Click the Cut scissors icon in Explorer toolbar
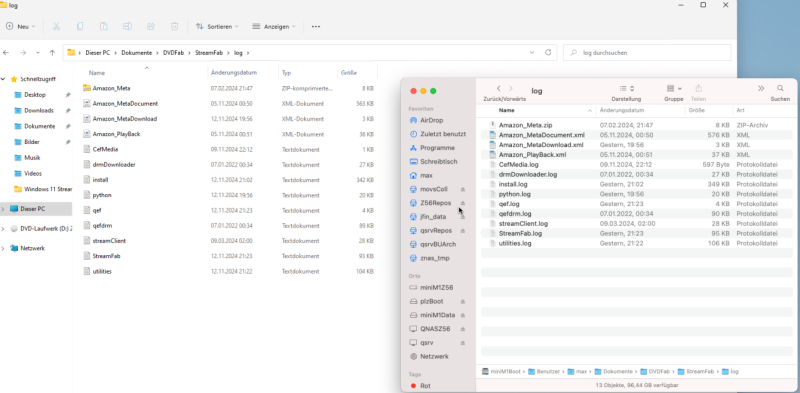The width and height of the screenshot is (800, 393). (57, 26)
